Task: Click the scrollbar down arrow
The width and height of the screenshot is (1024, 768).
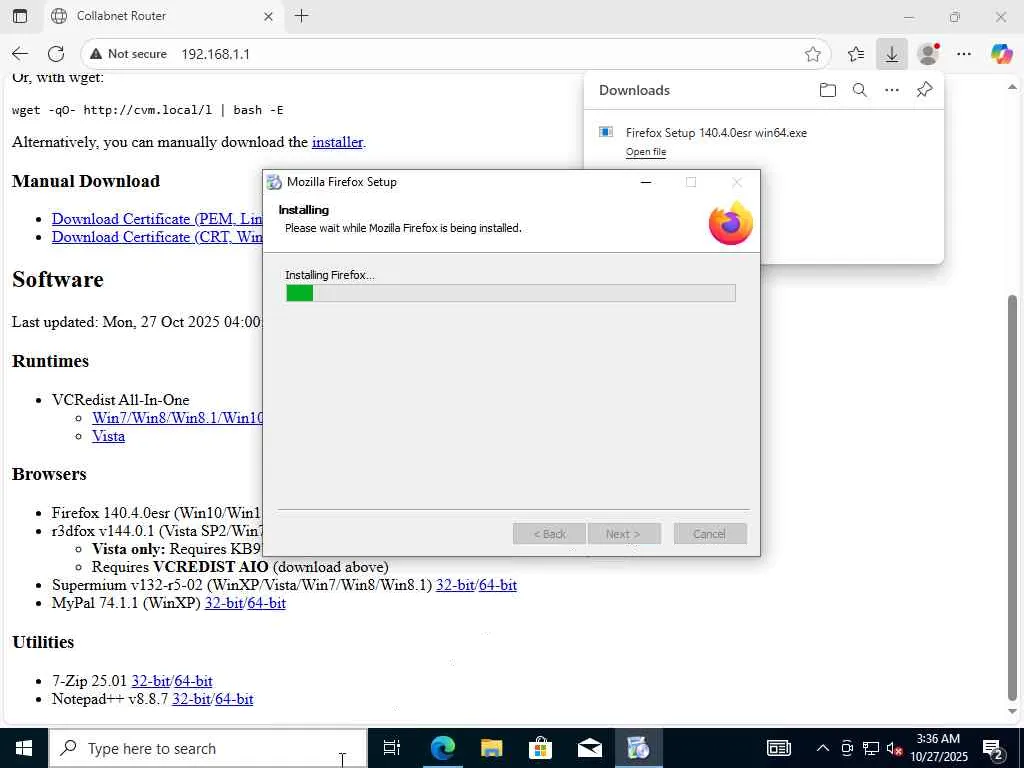Action: [1012, 711]
